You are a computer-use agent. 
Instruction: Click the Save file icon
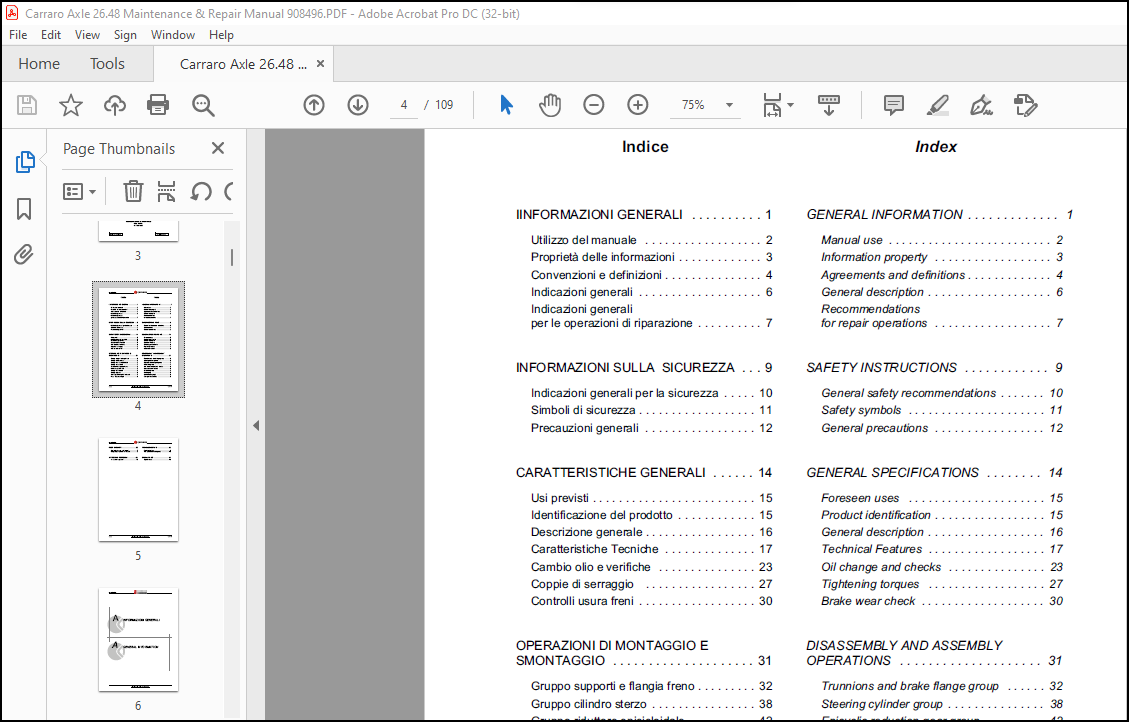pos(27,105)
